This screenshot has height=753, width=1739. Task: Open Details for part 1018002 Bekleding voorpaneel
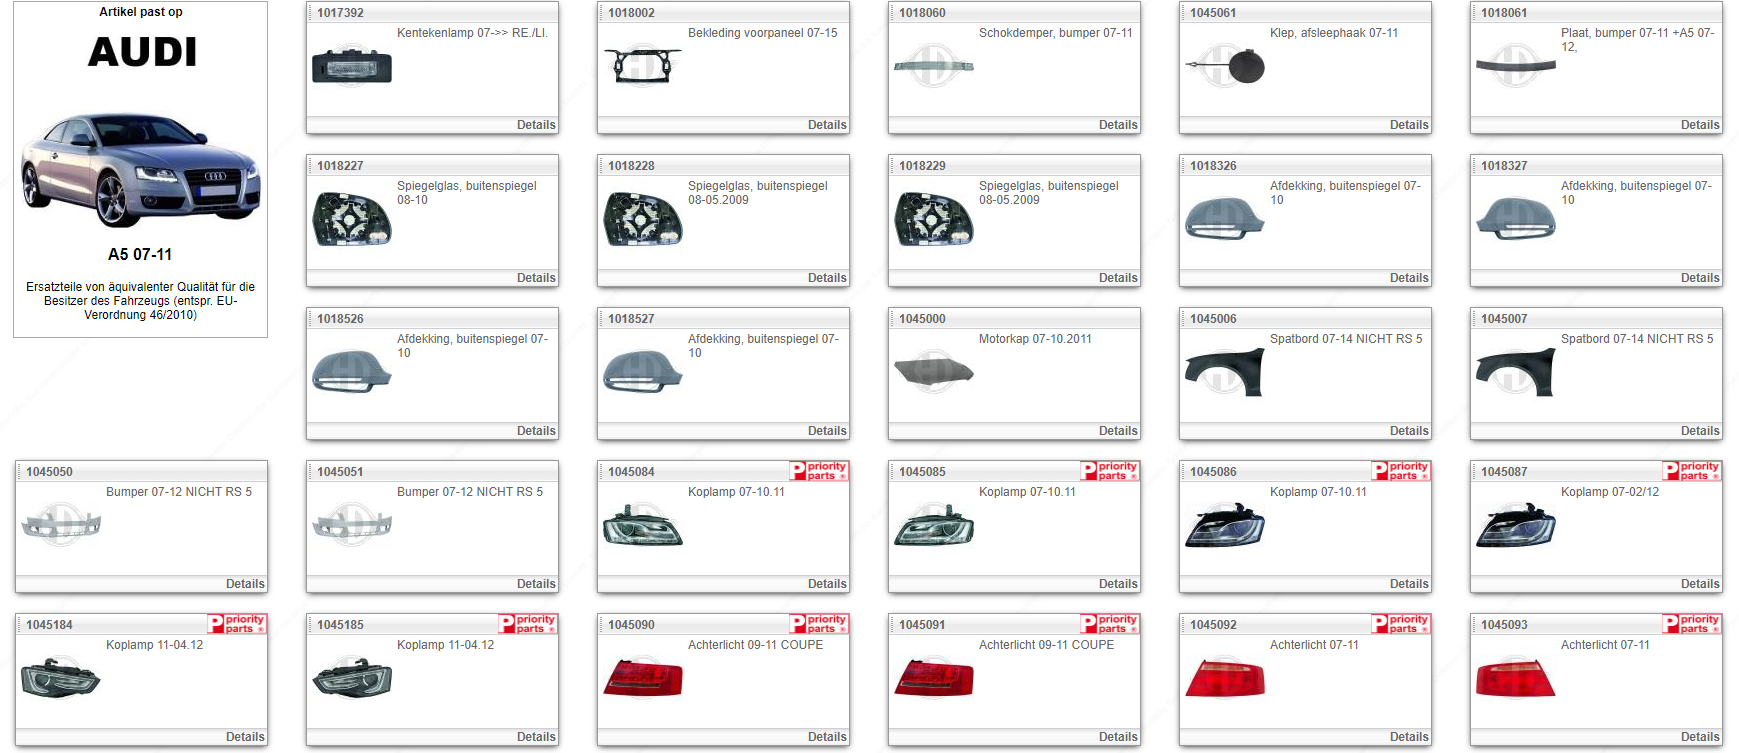[x=827, y=125]
